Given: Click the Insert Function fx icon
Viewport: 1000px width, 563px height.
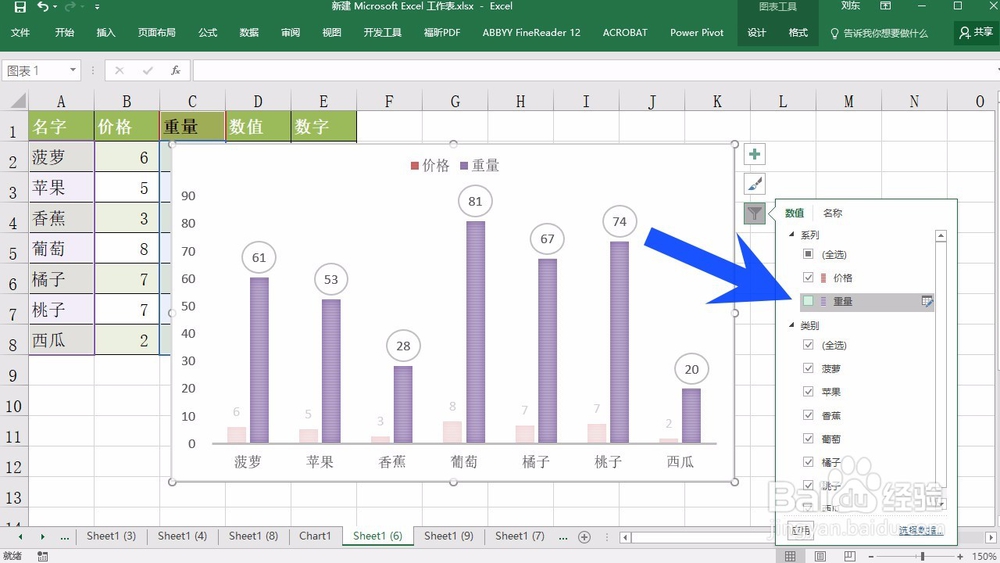Looking at the screenshot, I should coord(175,70).
